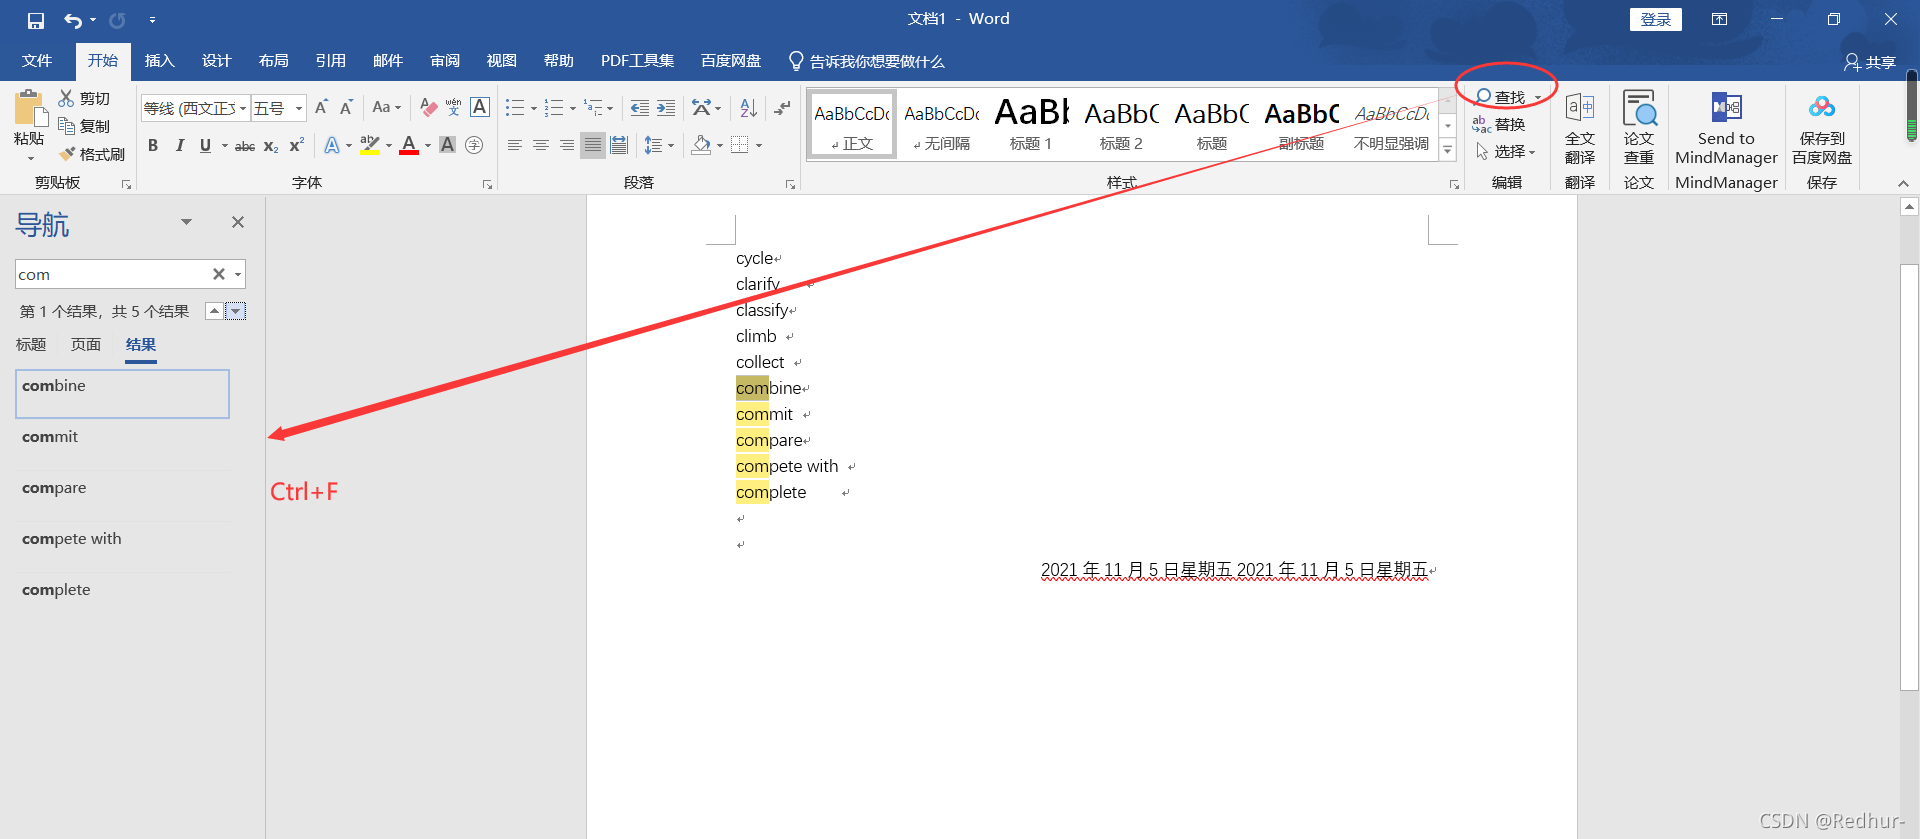Screen dimensions: 1920x839
Task: Click the Login (登录) button
Action: tap(1656, 19)
